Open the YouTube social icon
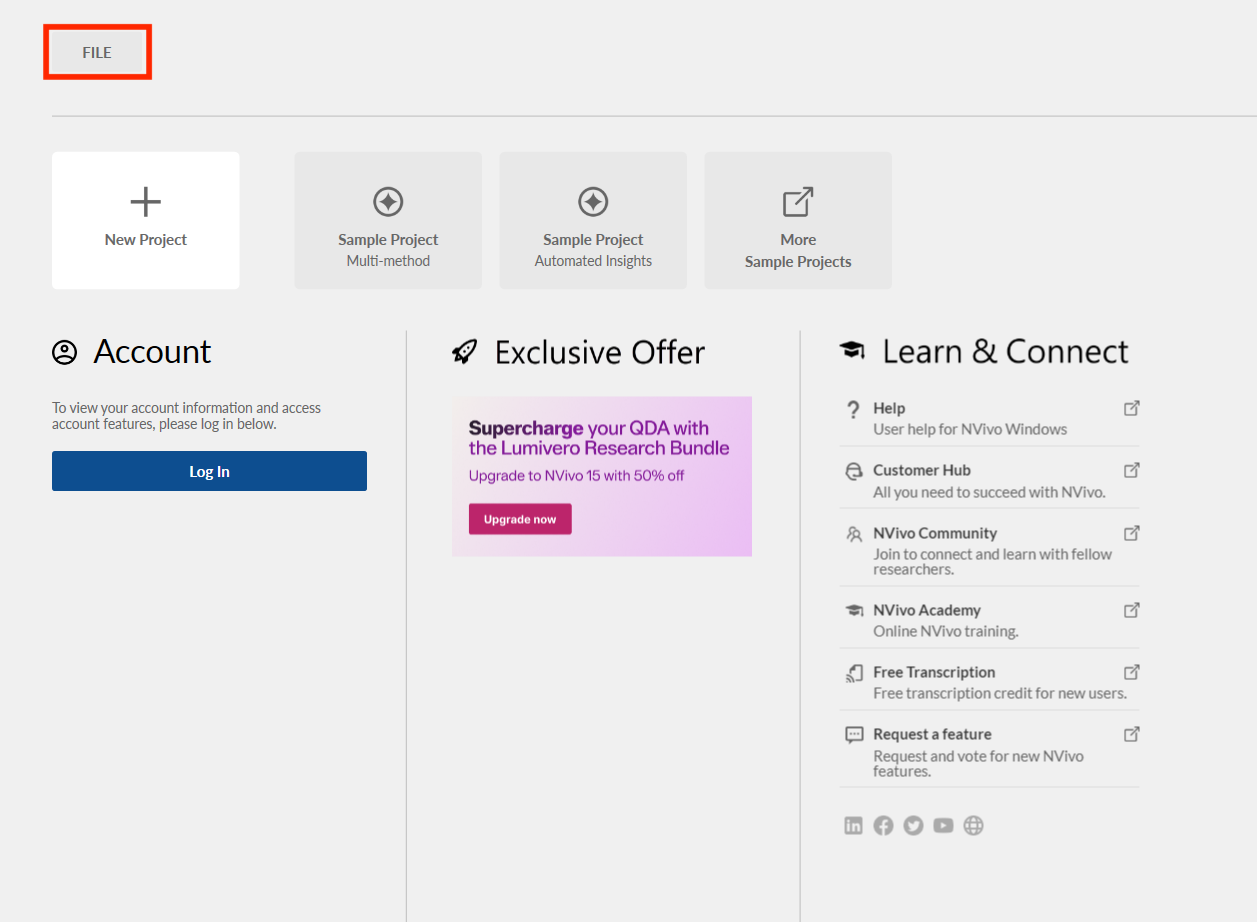The height and width of the screenshot is (922, 1257). [x=943, y=825]
